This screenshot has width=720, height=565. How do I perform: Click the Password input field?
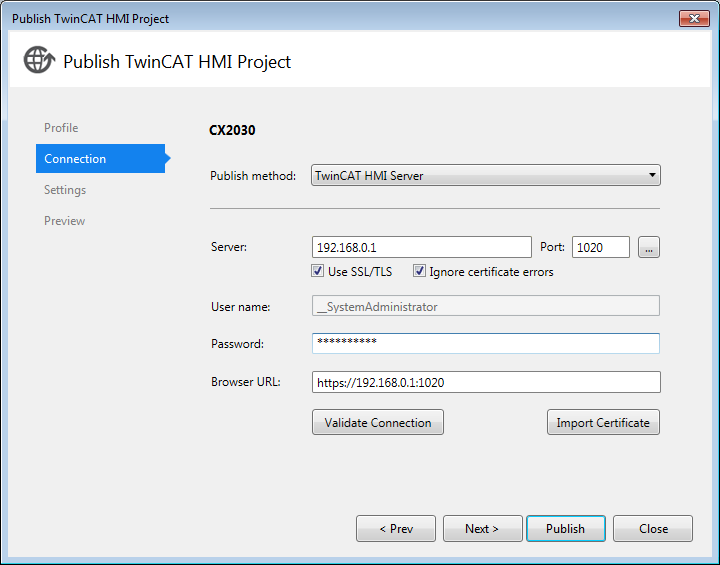486,343
